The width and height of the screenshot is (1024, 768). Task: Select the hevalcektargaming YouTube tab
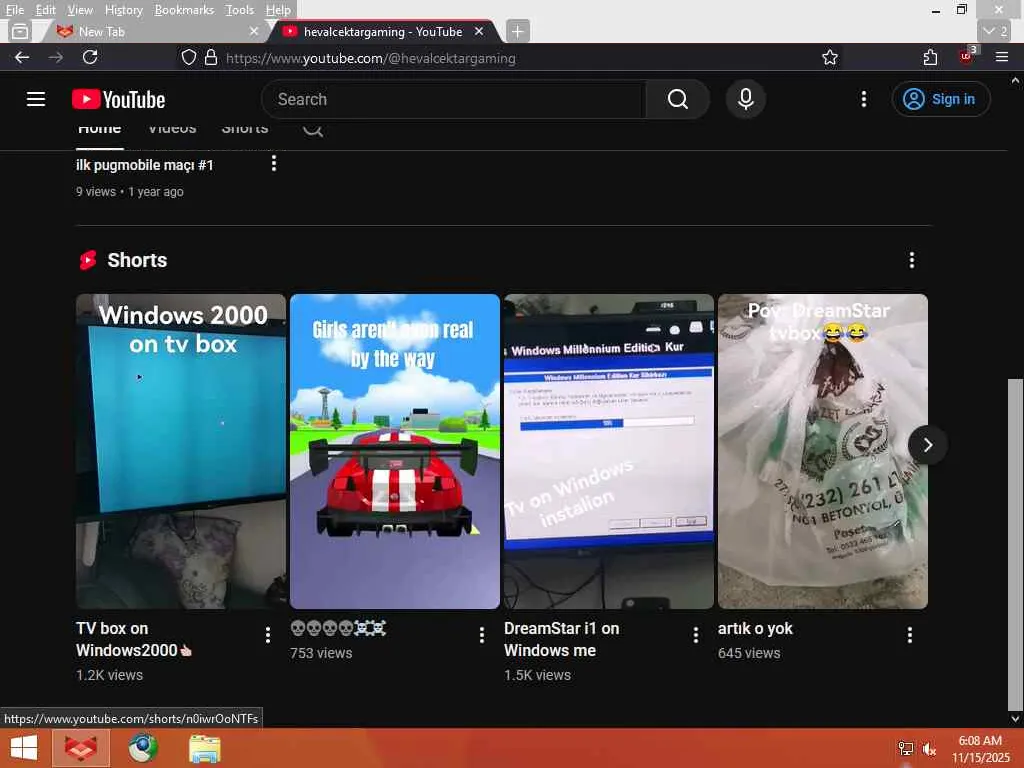[x=382, y=31]
